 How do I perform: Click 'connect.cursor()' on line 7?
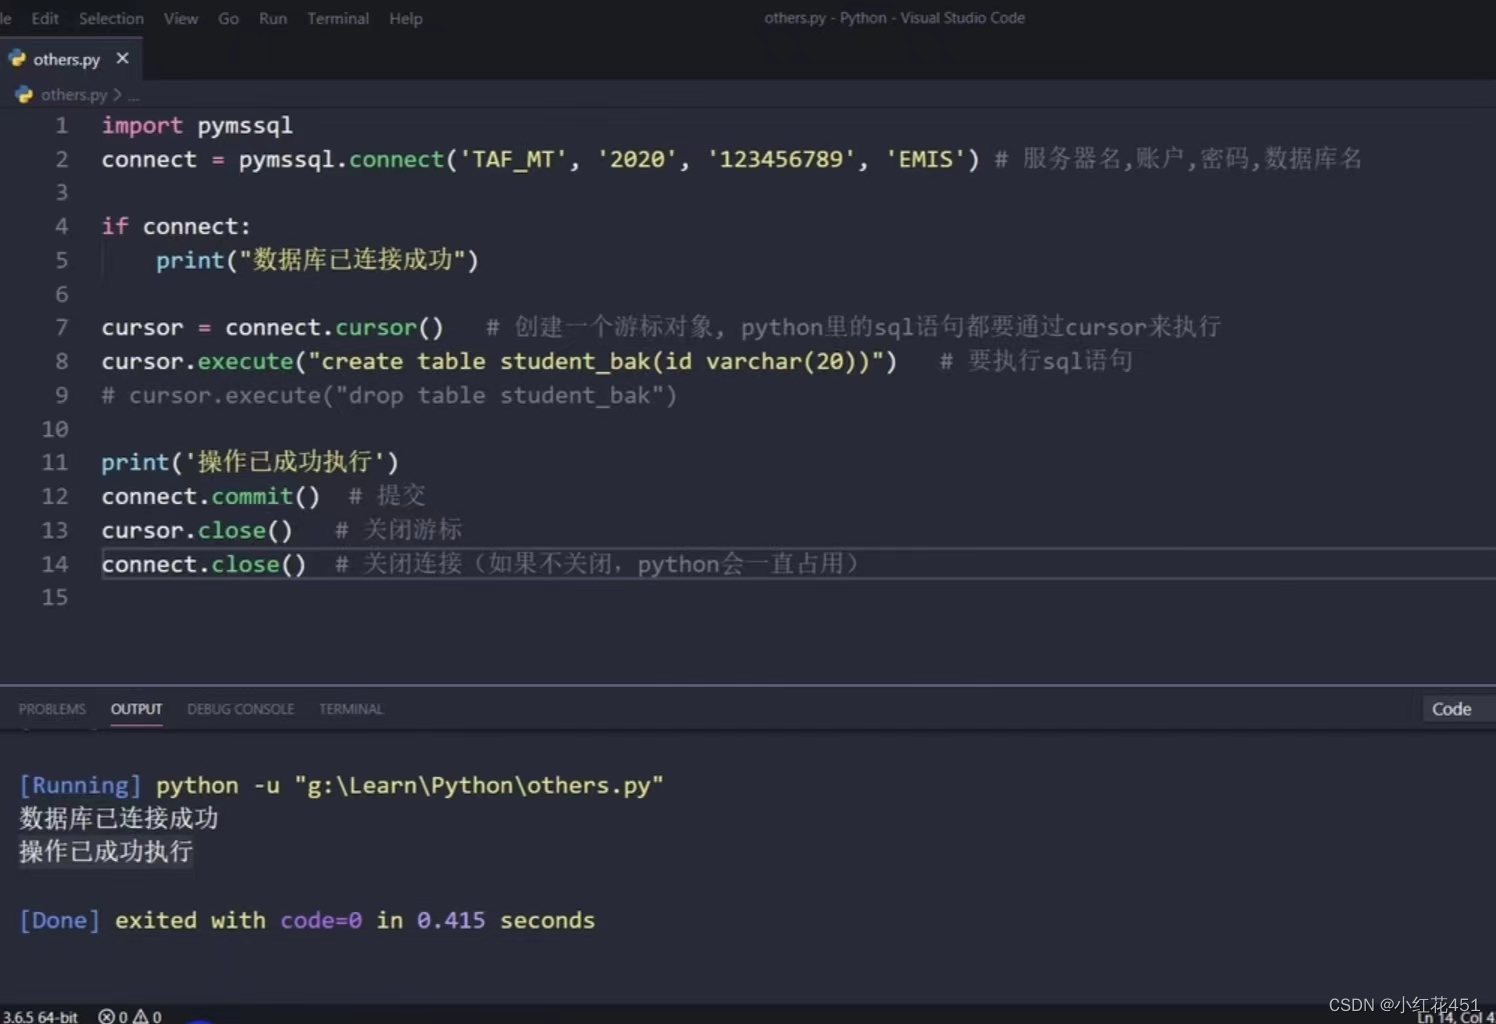point(334,328)
